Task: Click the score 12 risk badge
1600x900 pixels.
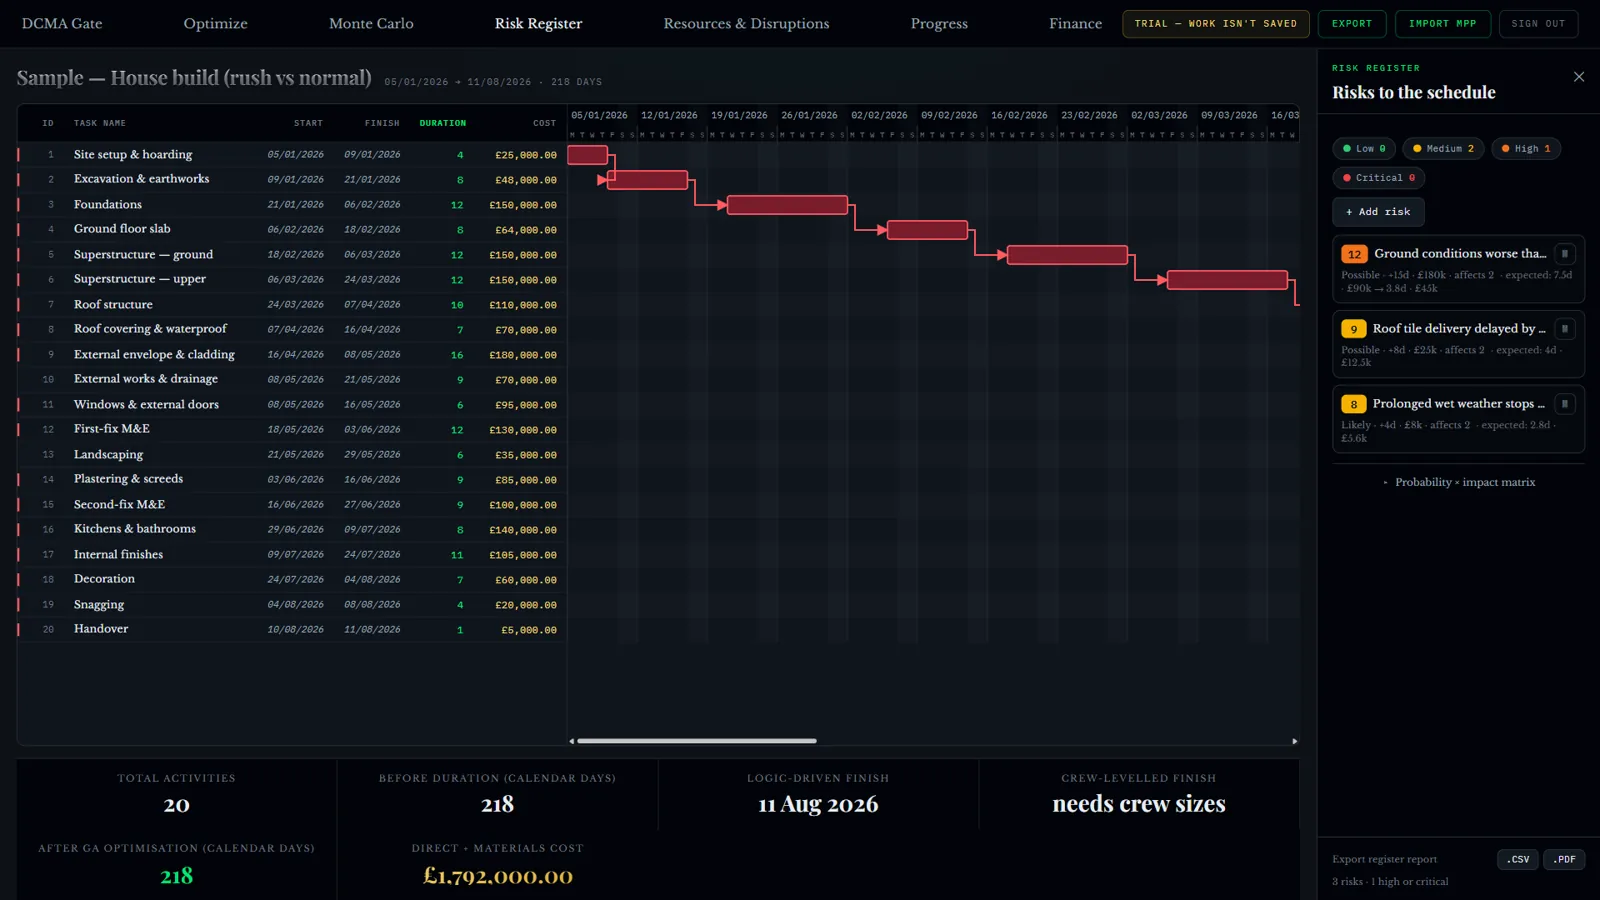Action: tap(1354, 254)
